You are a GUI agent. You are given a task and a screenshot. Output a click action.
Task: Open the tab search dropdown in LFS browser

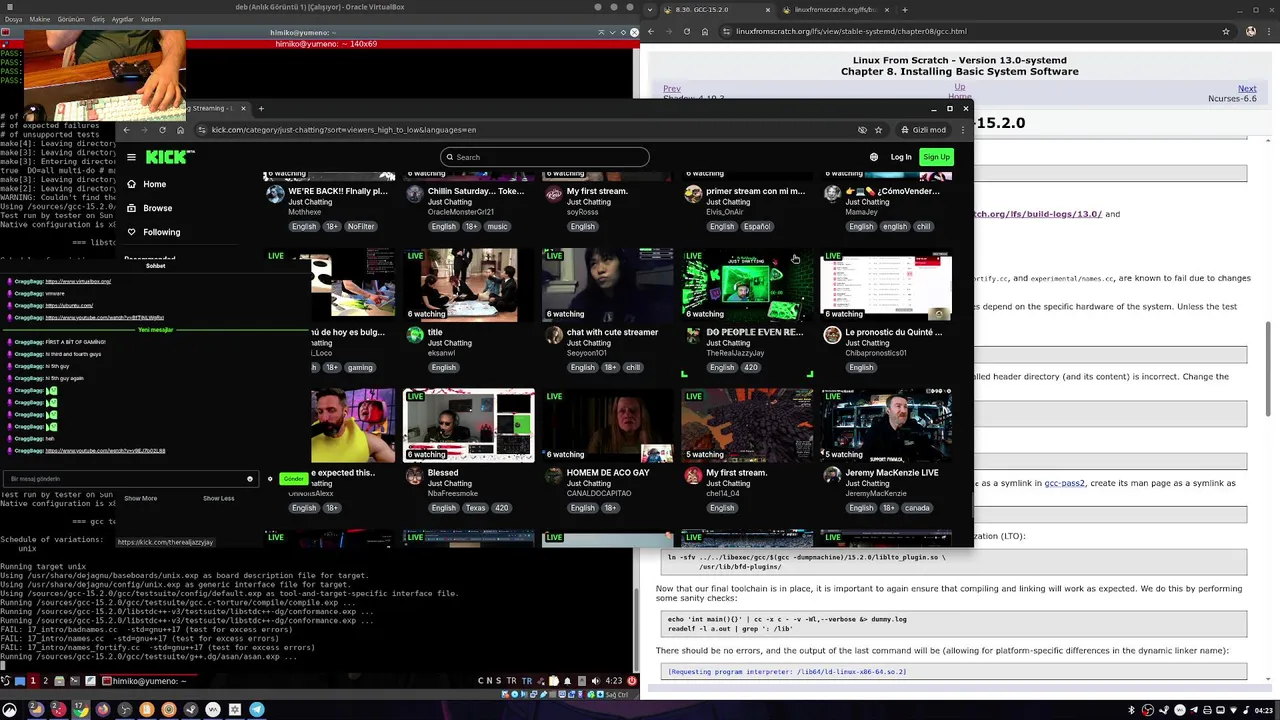652,10
